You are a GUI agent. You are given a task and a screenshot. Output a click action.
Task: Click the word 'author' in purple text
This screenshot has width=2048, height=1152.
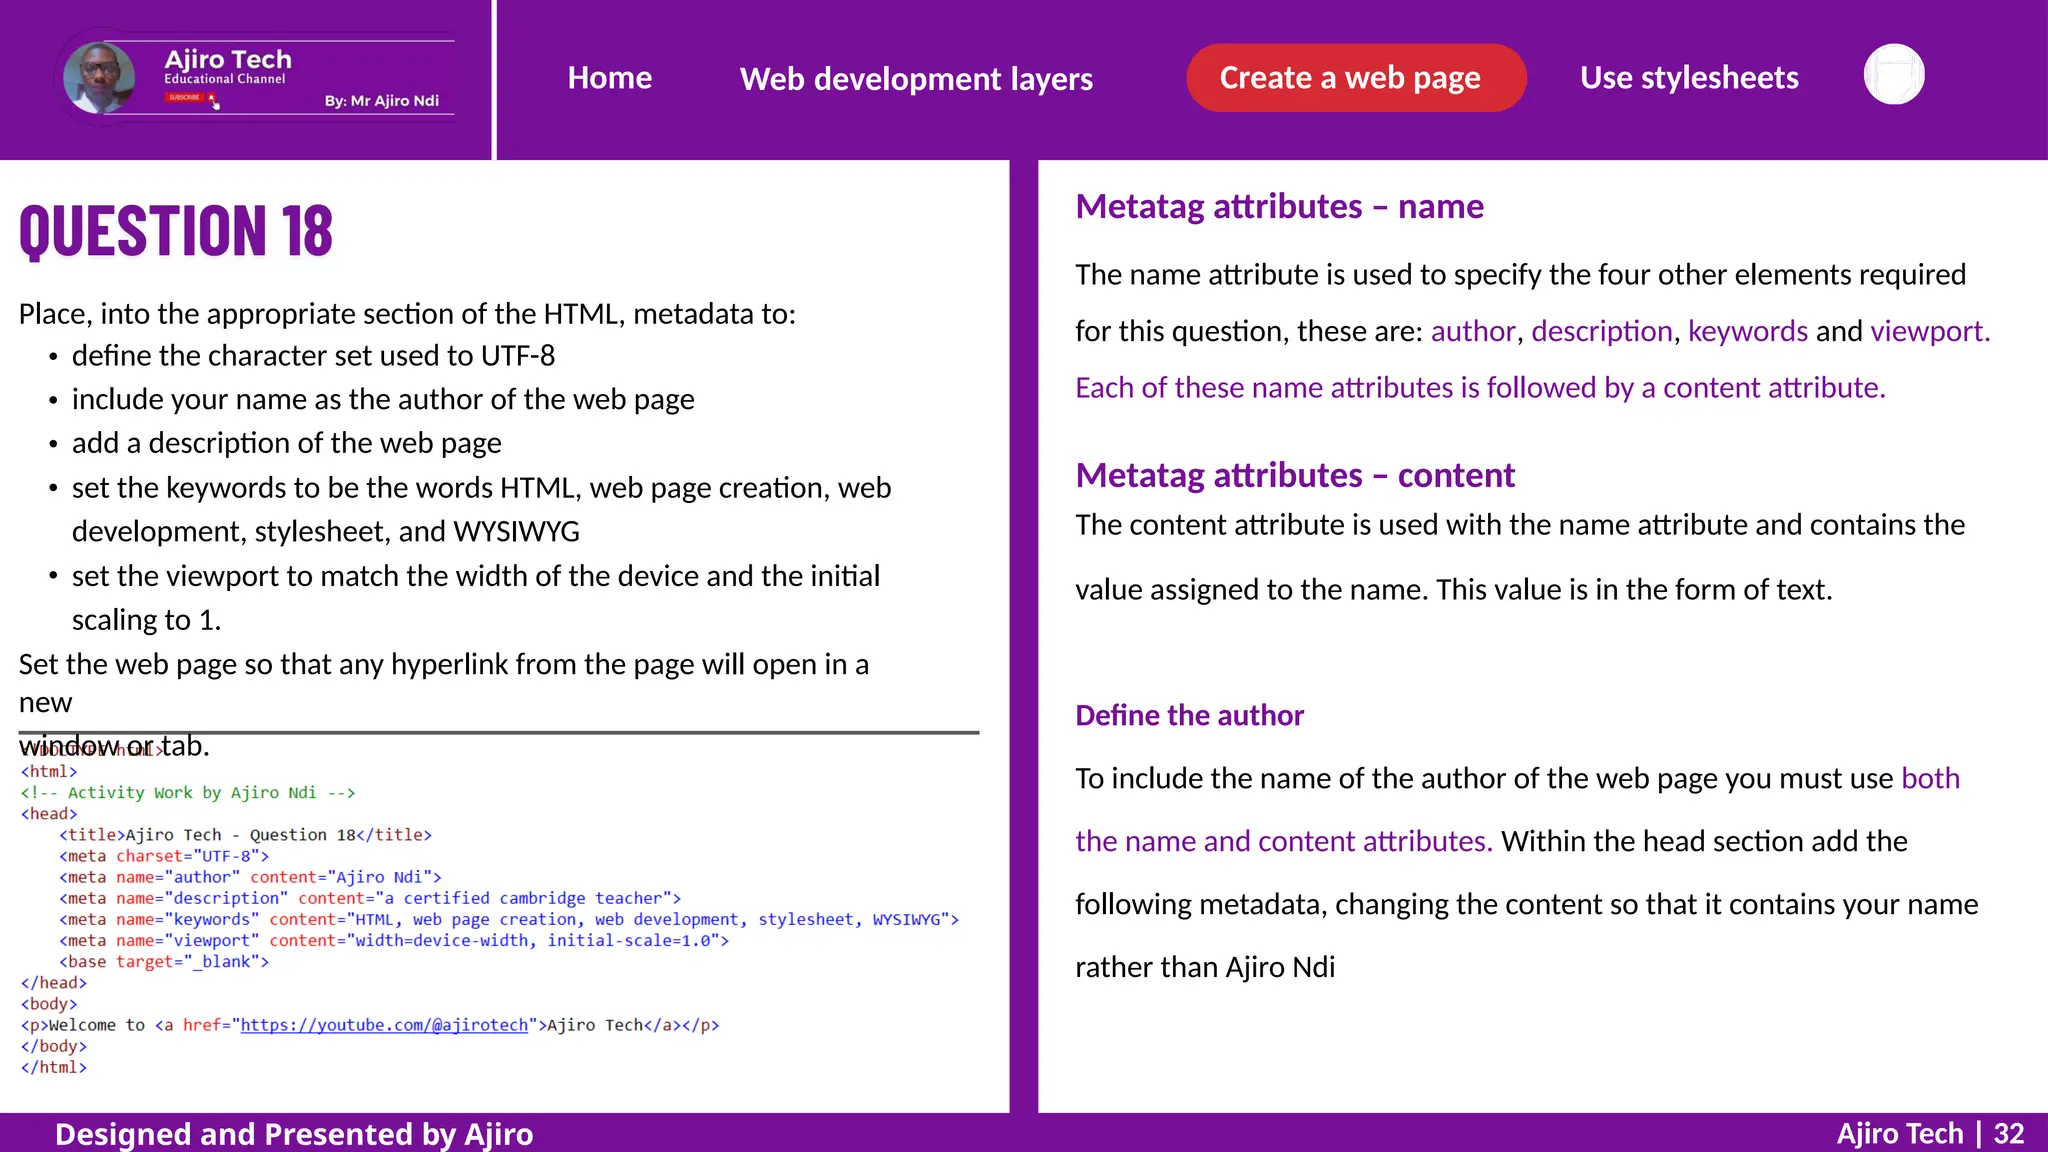click(1473, 331)
